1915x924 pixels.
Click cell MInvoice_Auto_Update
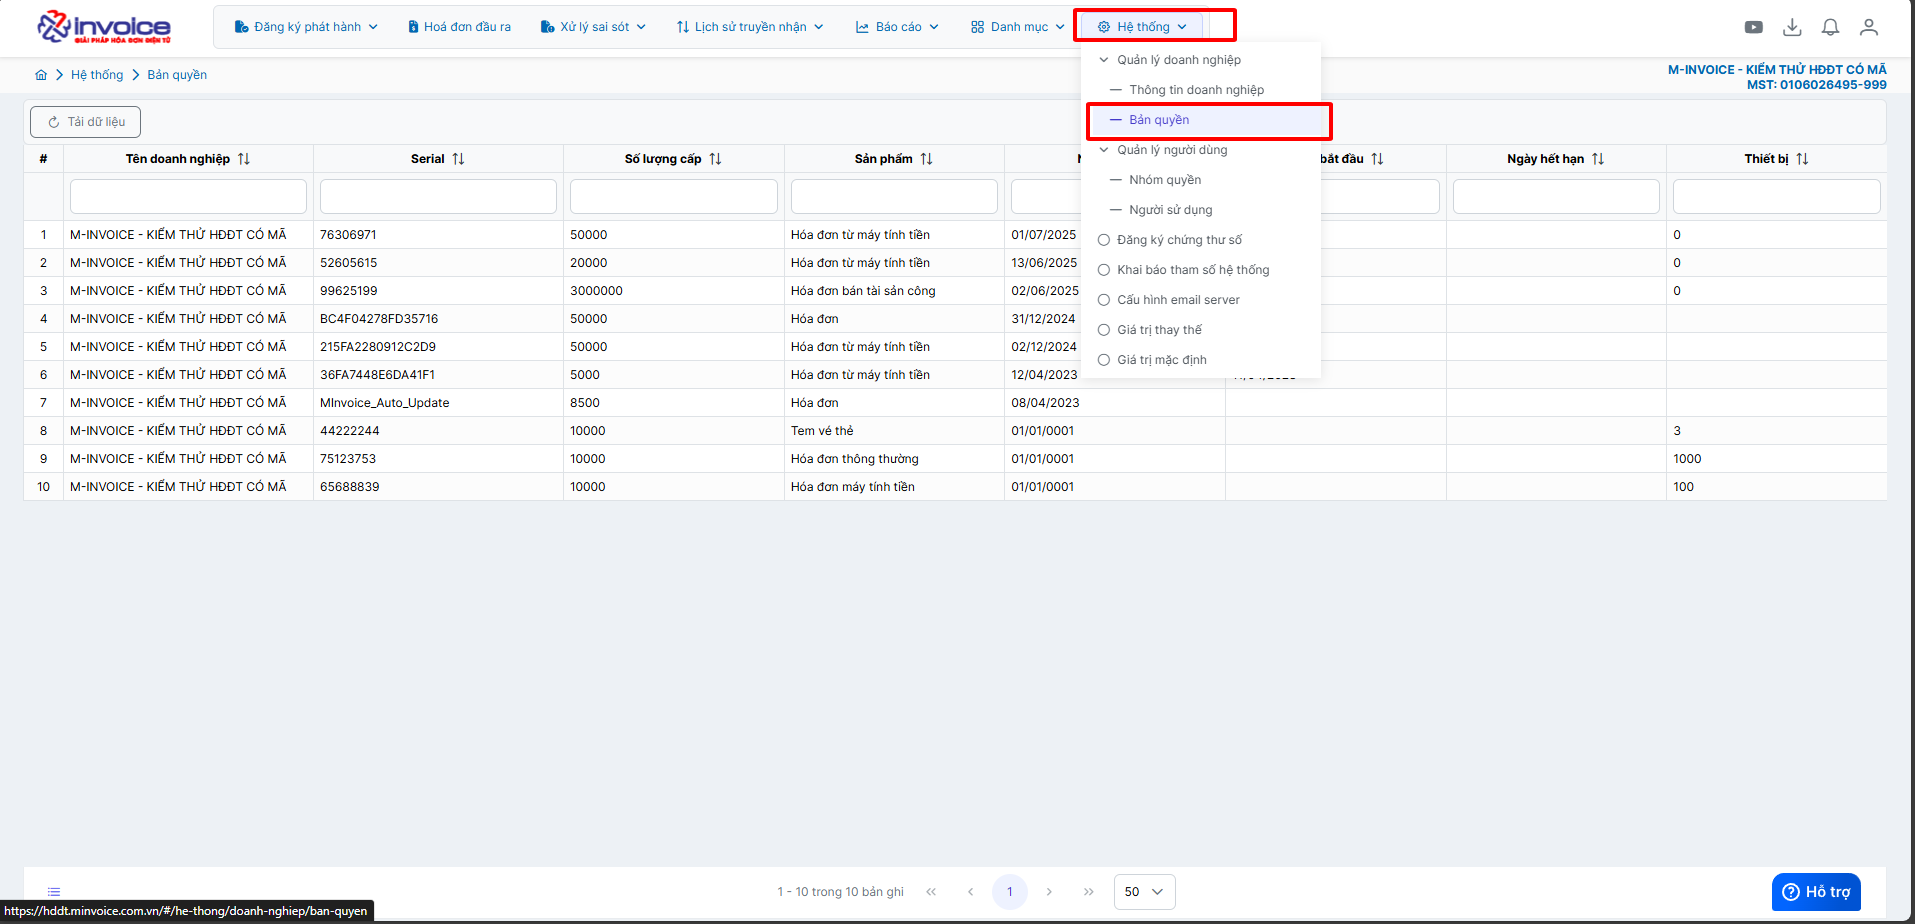tap(438, 403)
